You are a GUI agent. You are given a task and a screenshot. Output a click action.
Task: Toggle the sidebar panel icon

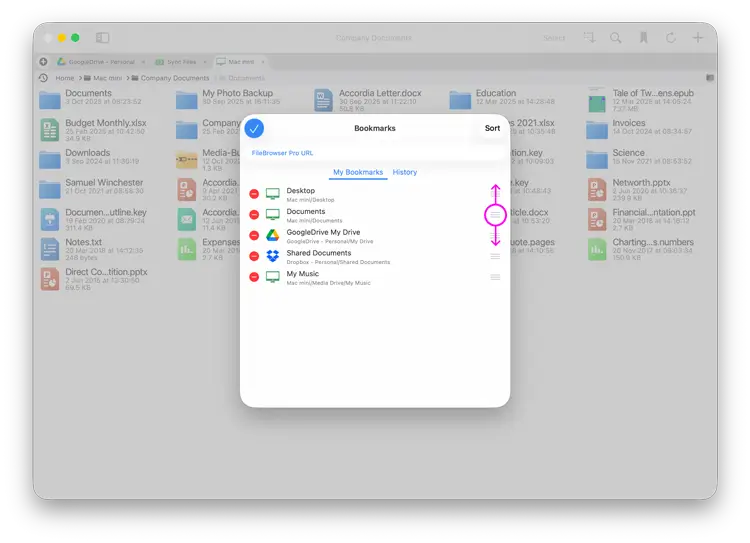click(x=103, y=38)
